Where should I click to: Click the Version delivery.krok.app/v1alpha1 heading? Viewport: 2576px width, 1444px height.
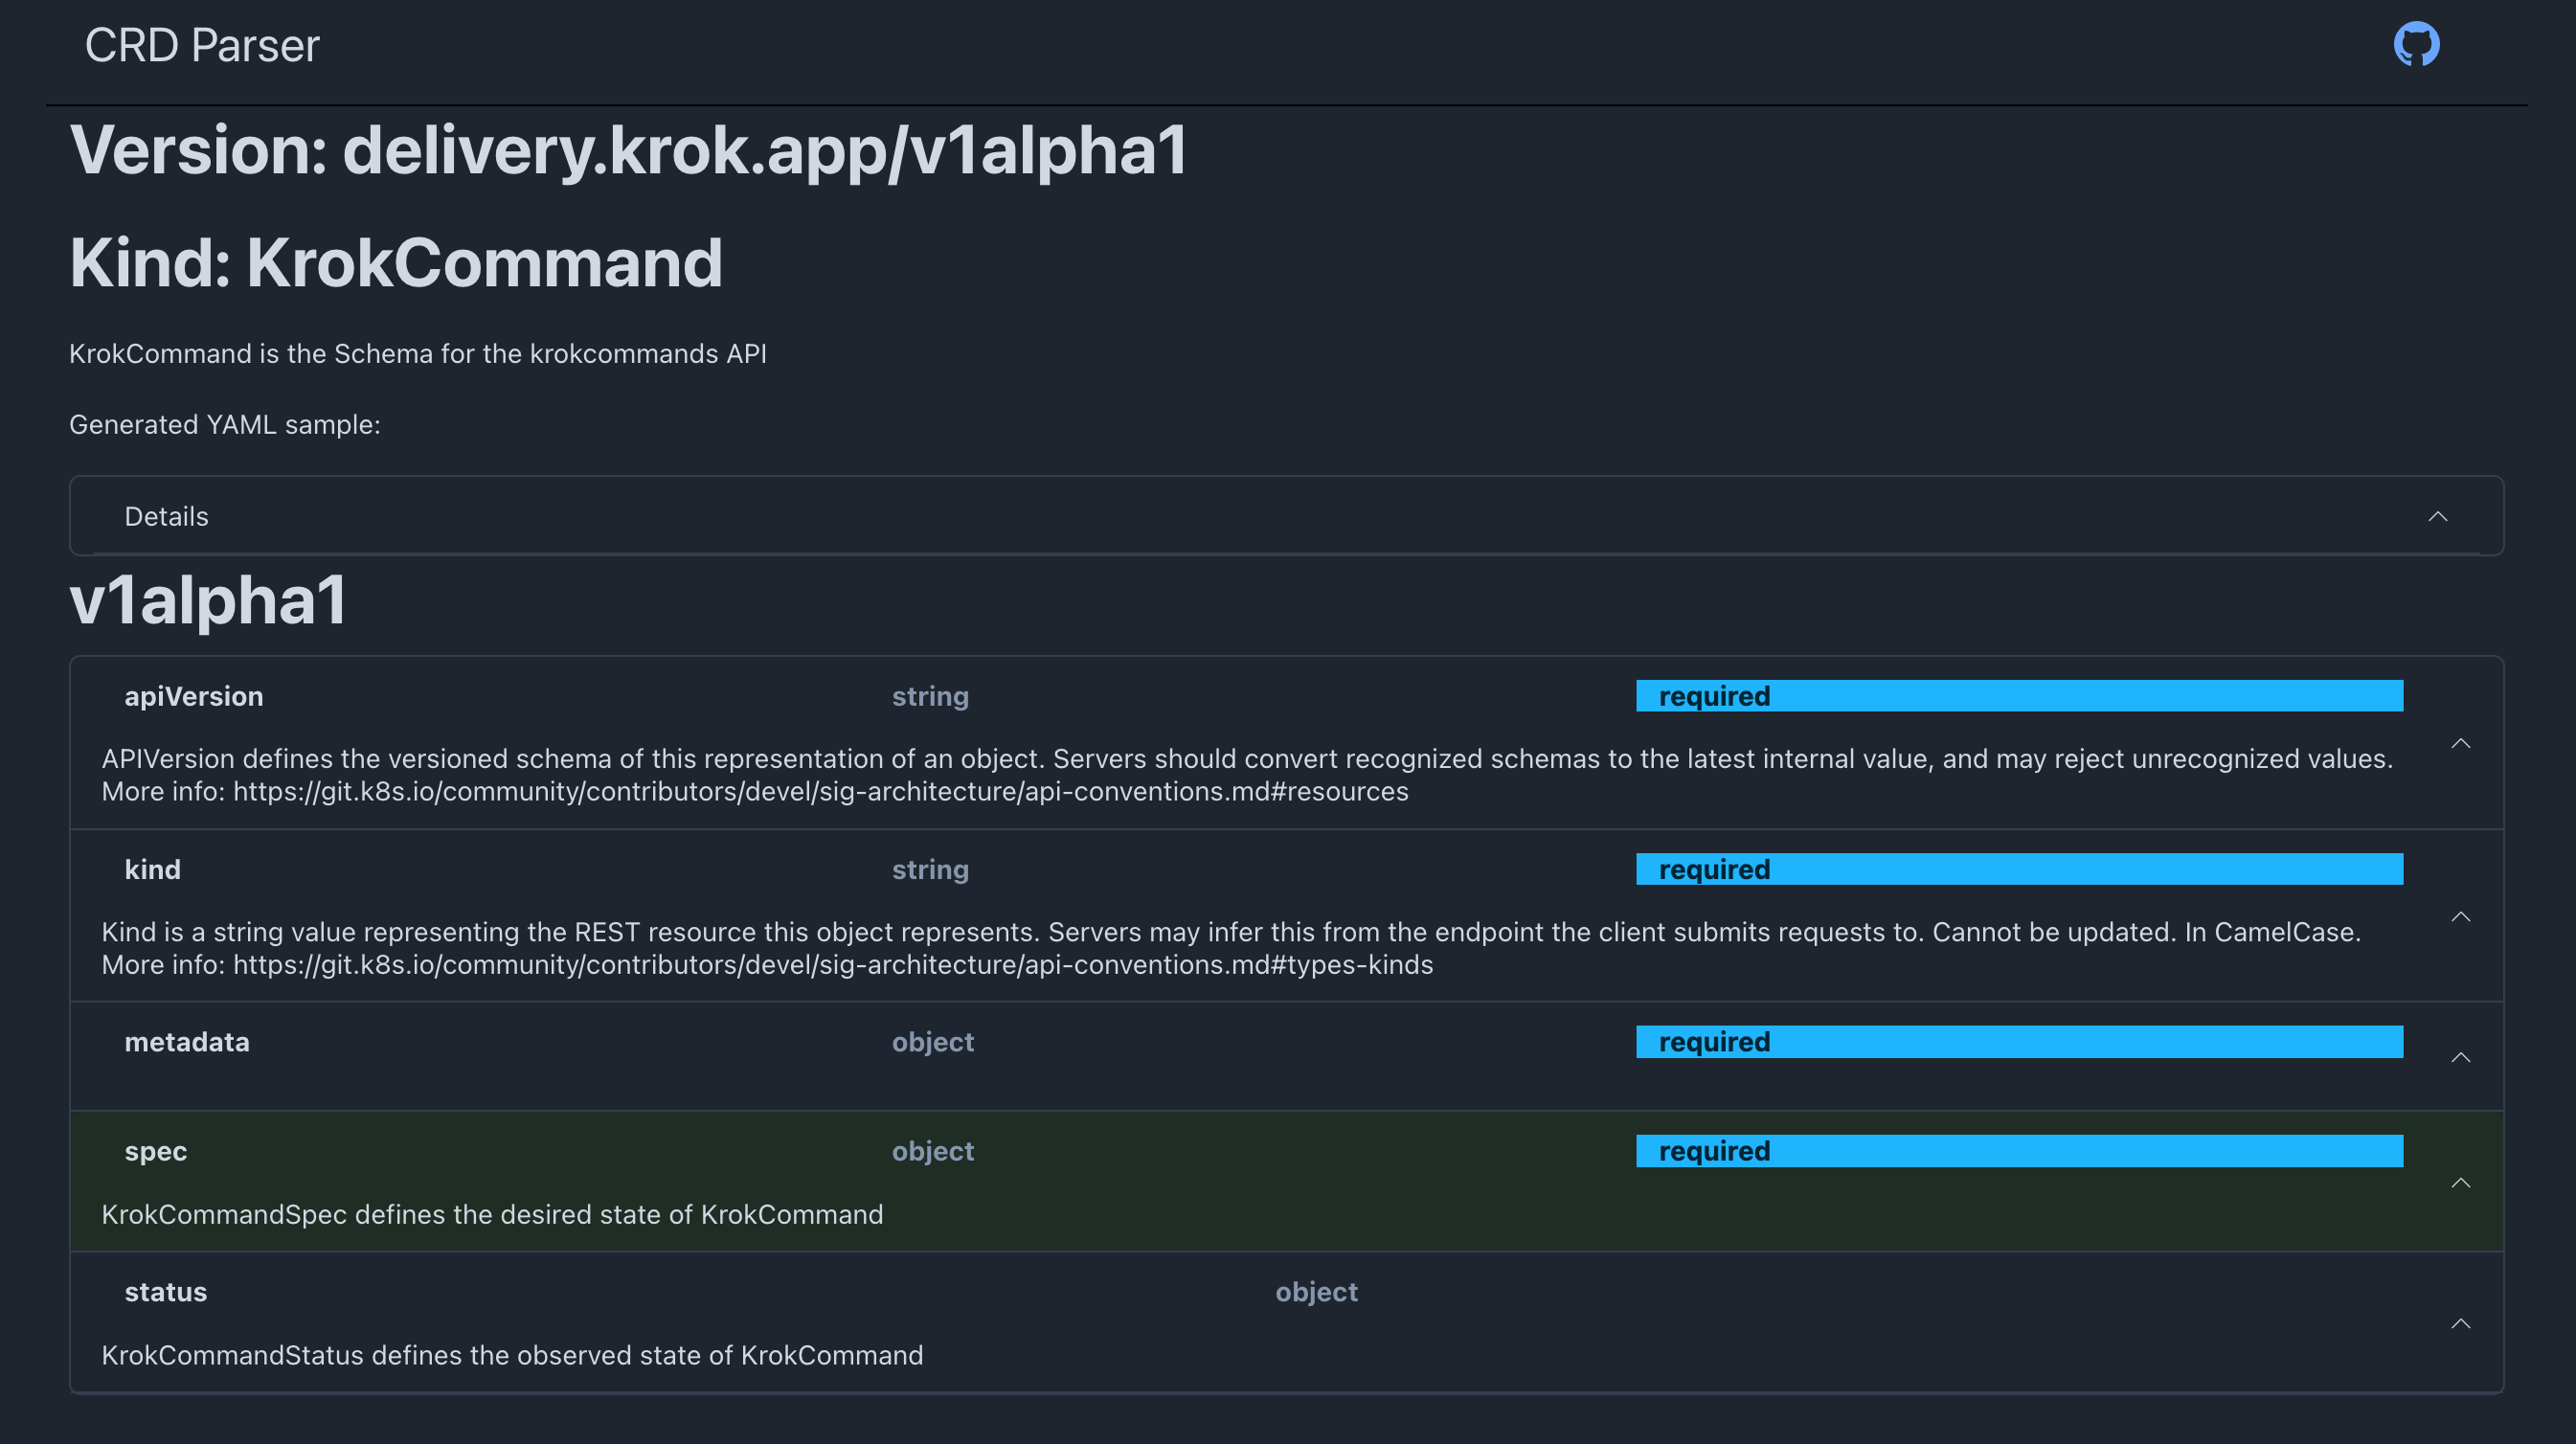(628, 150)
